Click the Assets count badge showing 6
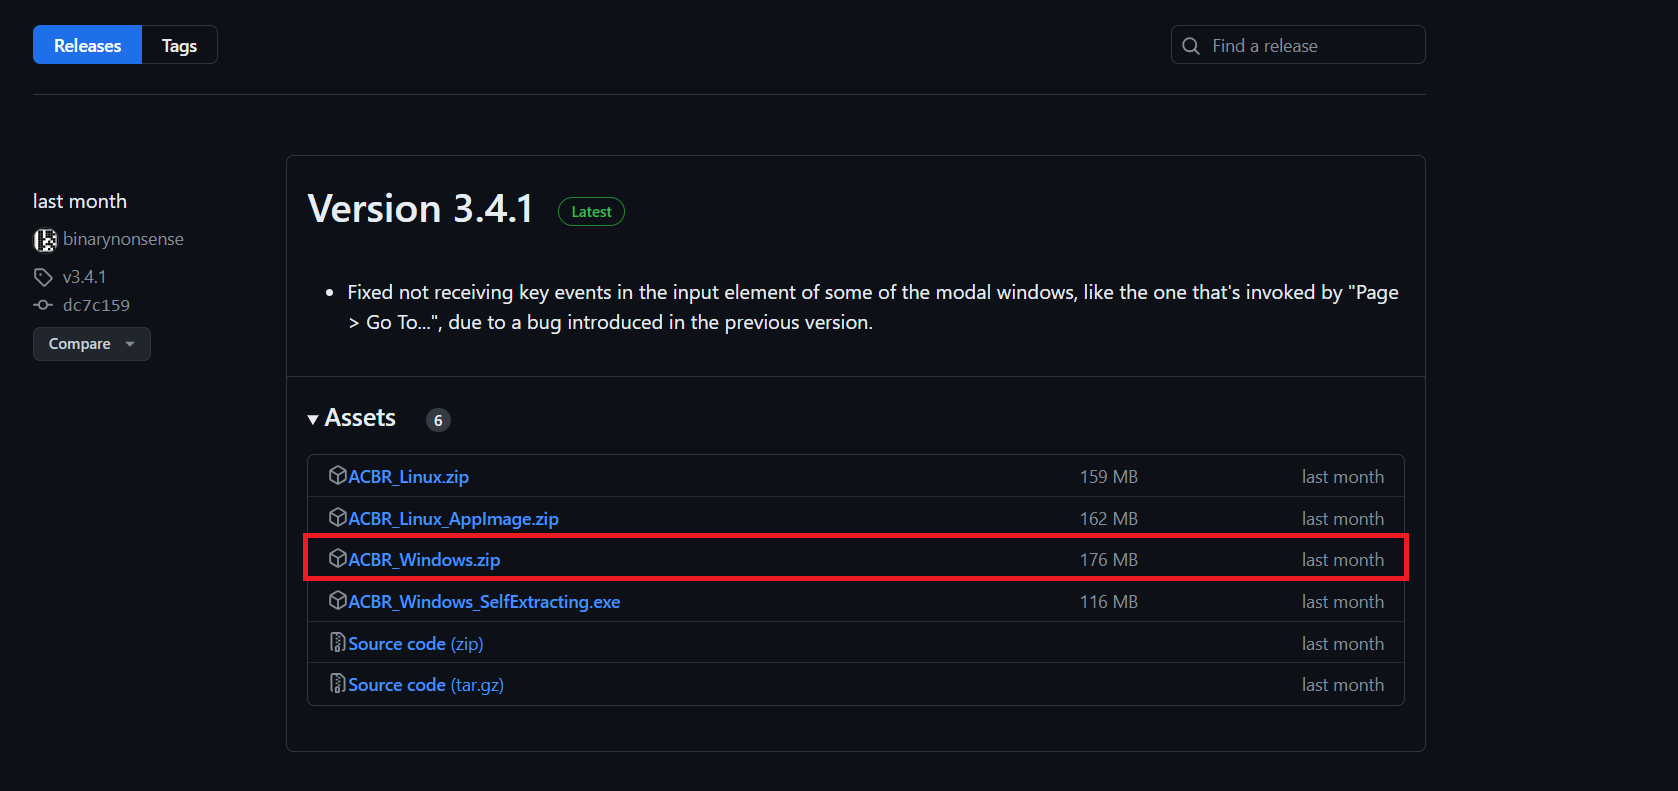1678x791 pixels. point(438,420)
